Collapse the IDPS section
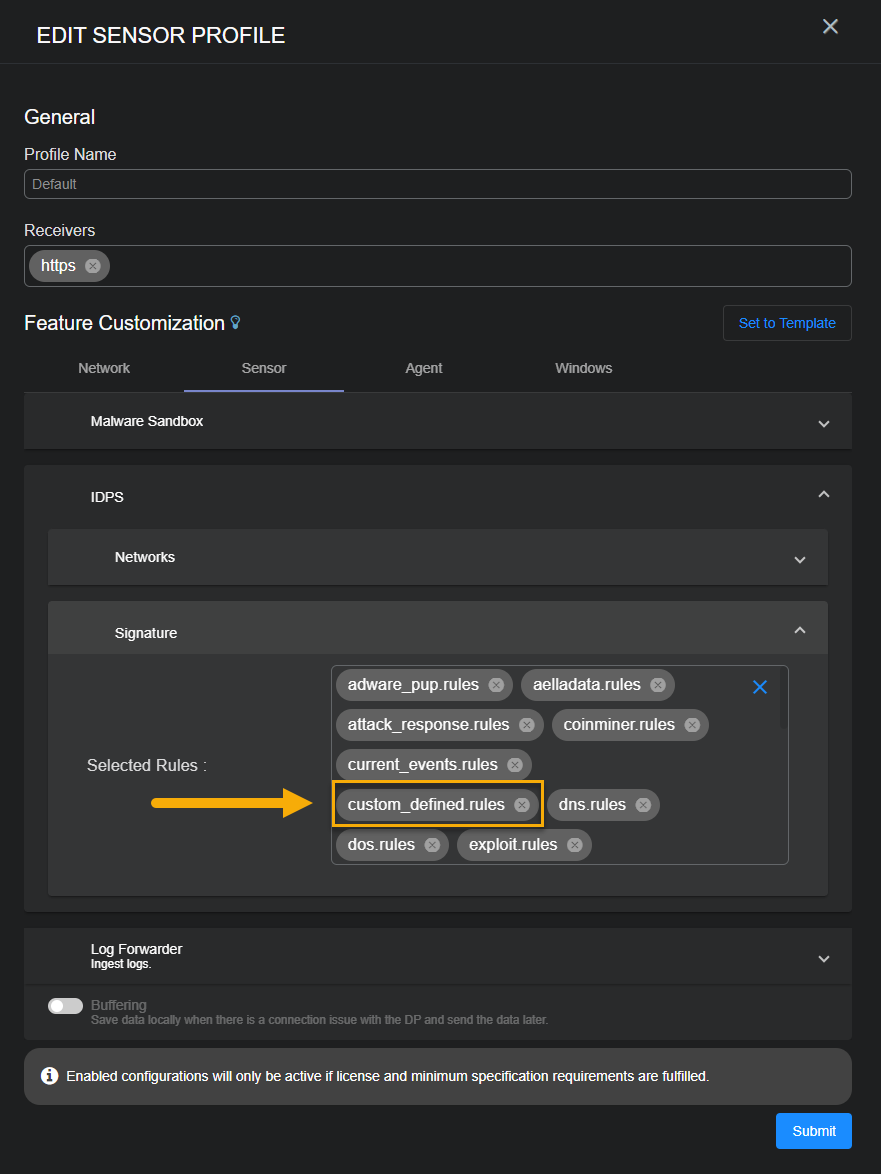The height and width of the screenshot is (1174, 881). (x=823, y=493)
